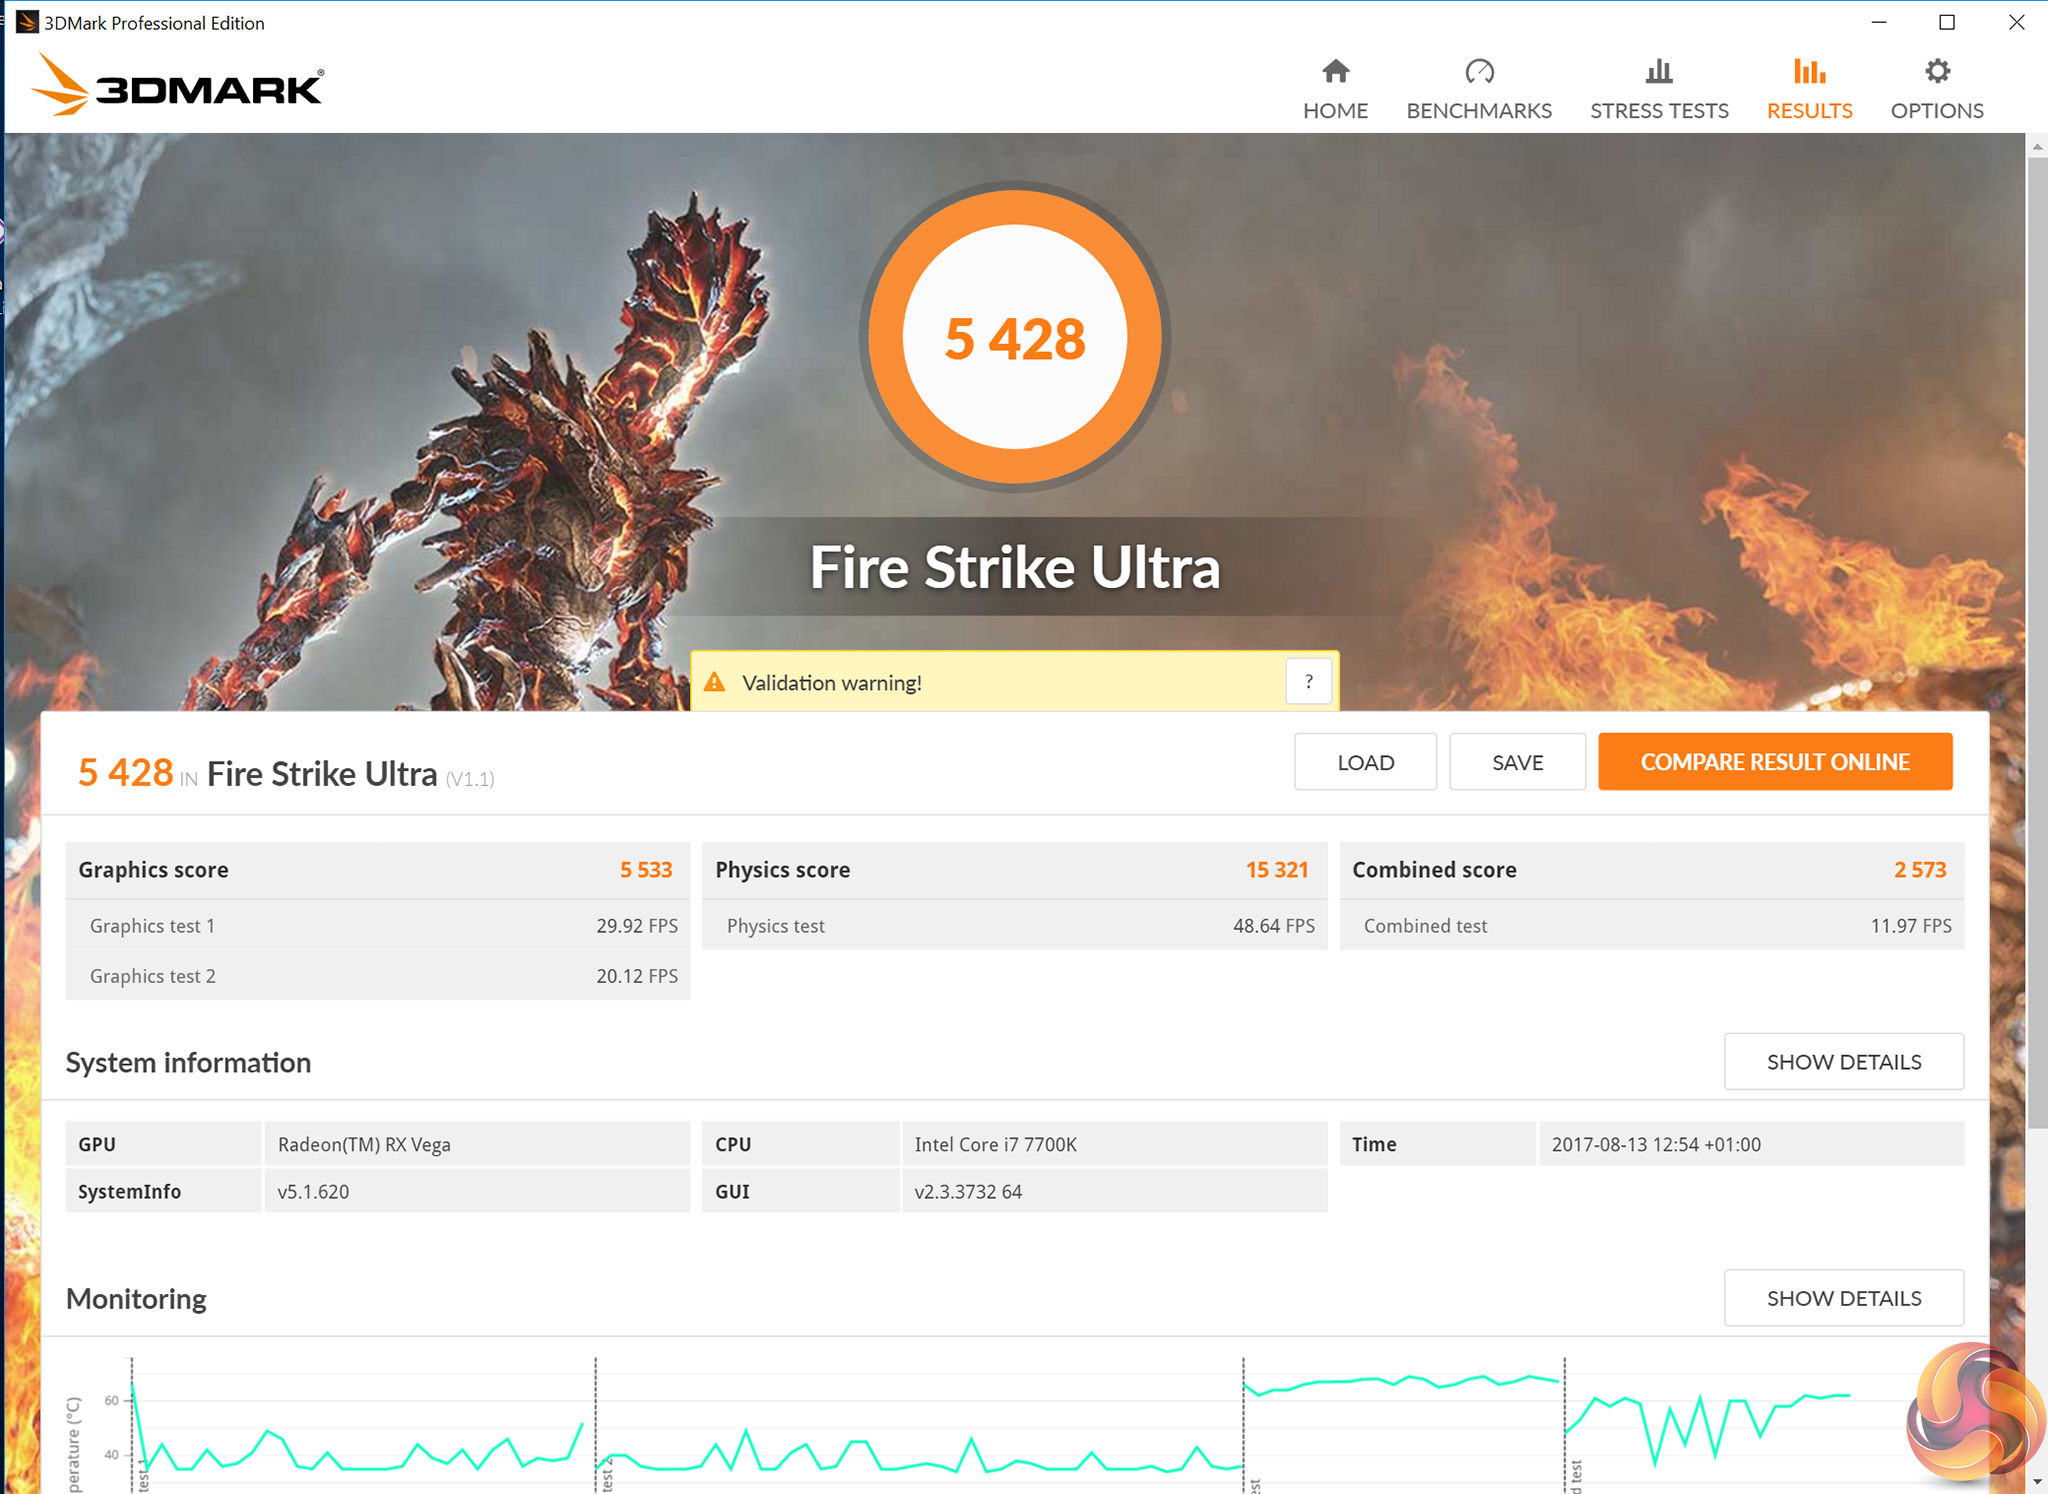Image resolution: width=2048 pixels, height=1494 pixels.
Task: Click the Stress Tests bar chart icon
Action: pos(1658,72)
